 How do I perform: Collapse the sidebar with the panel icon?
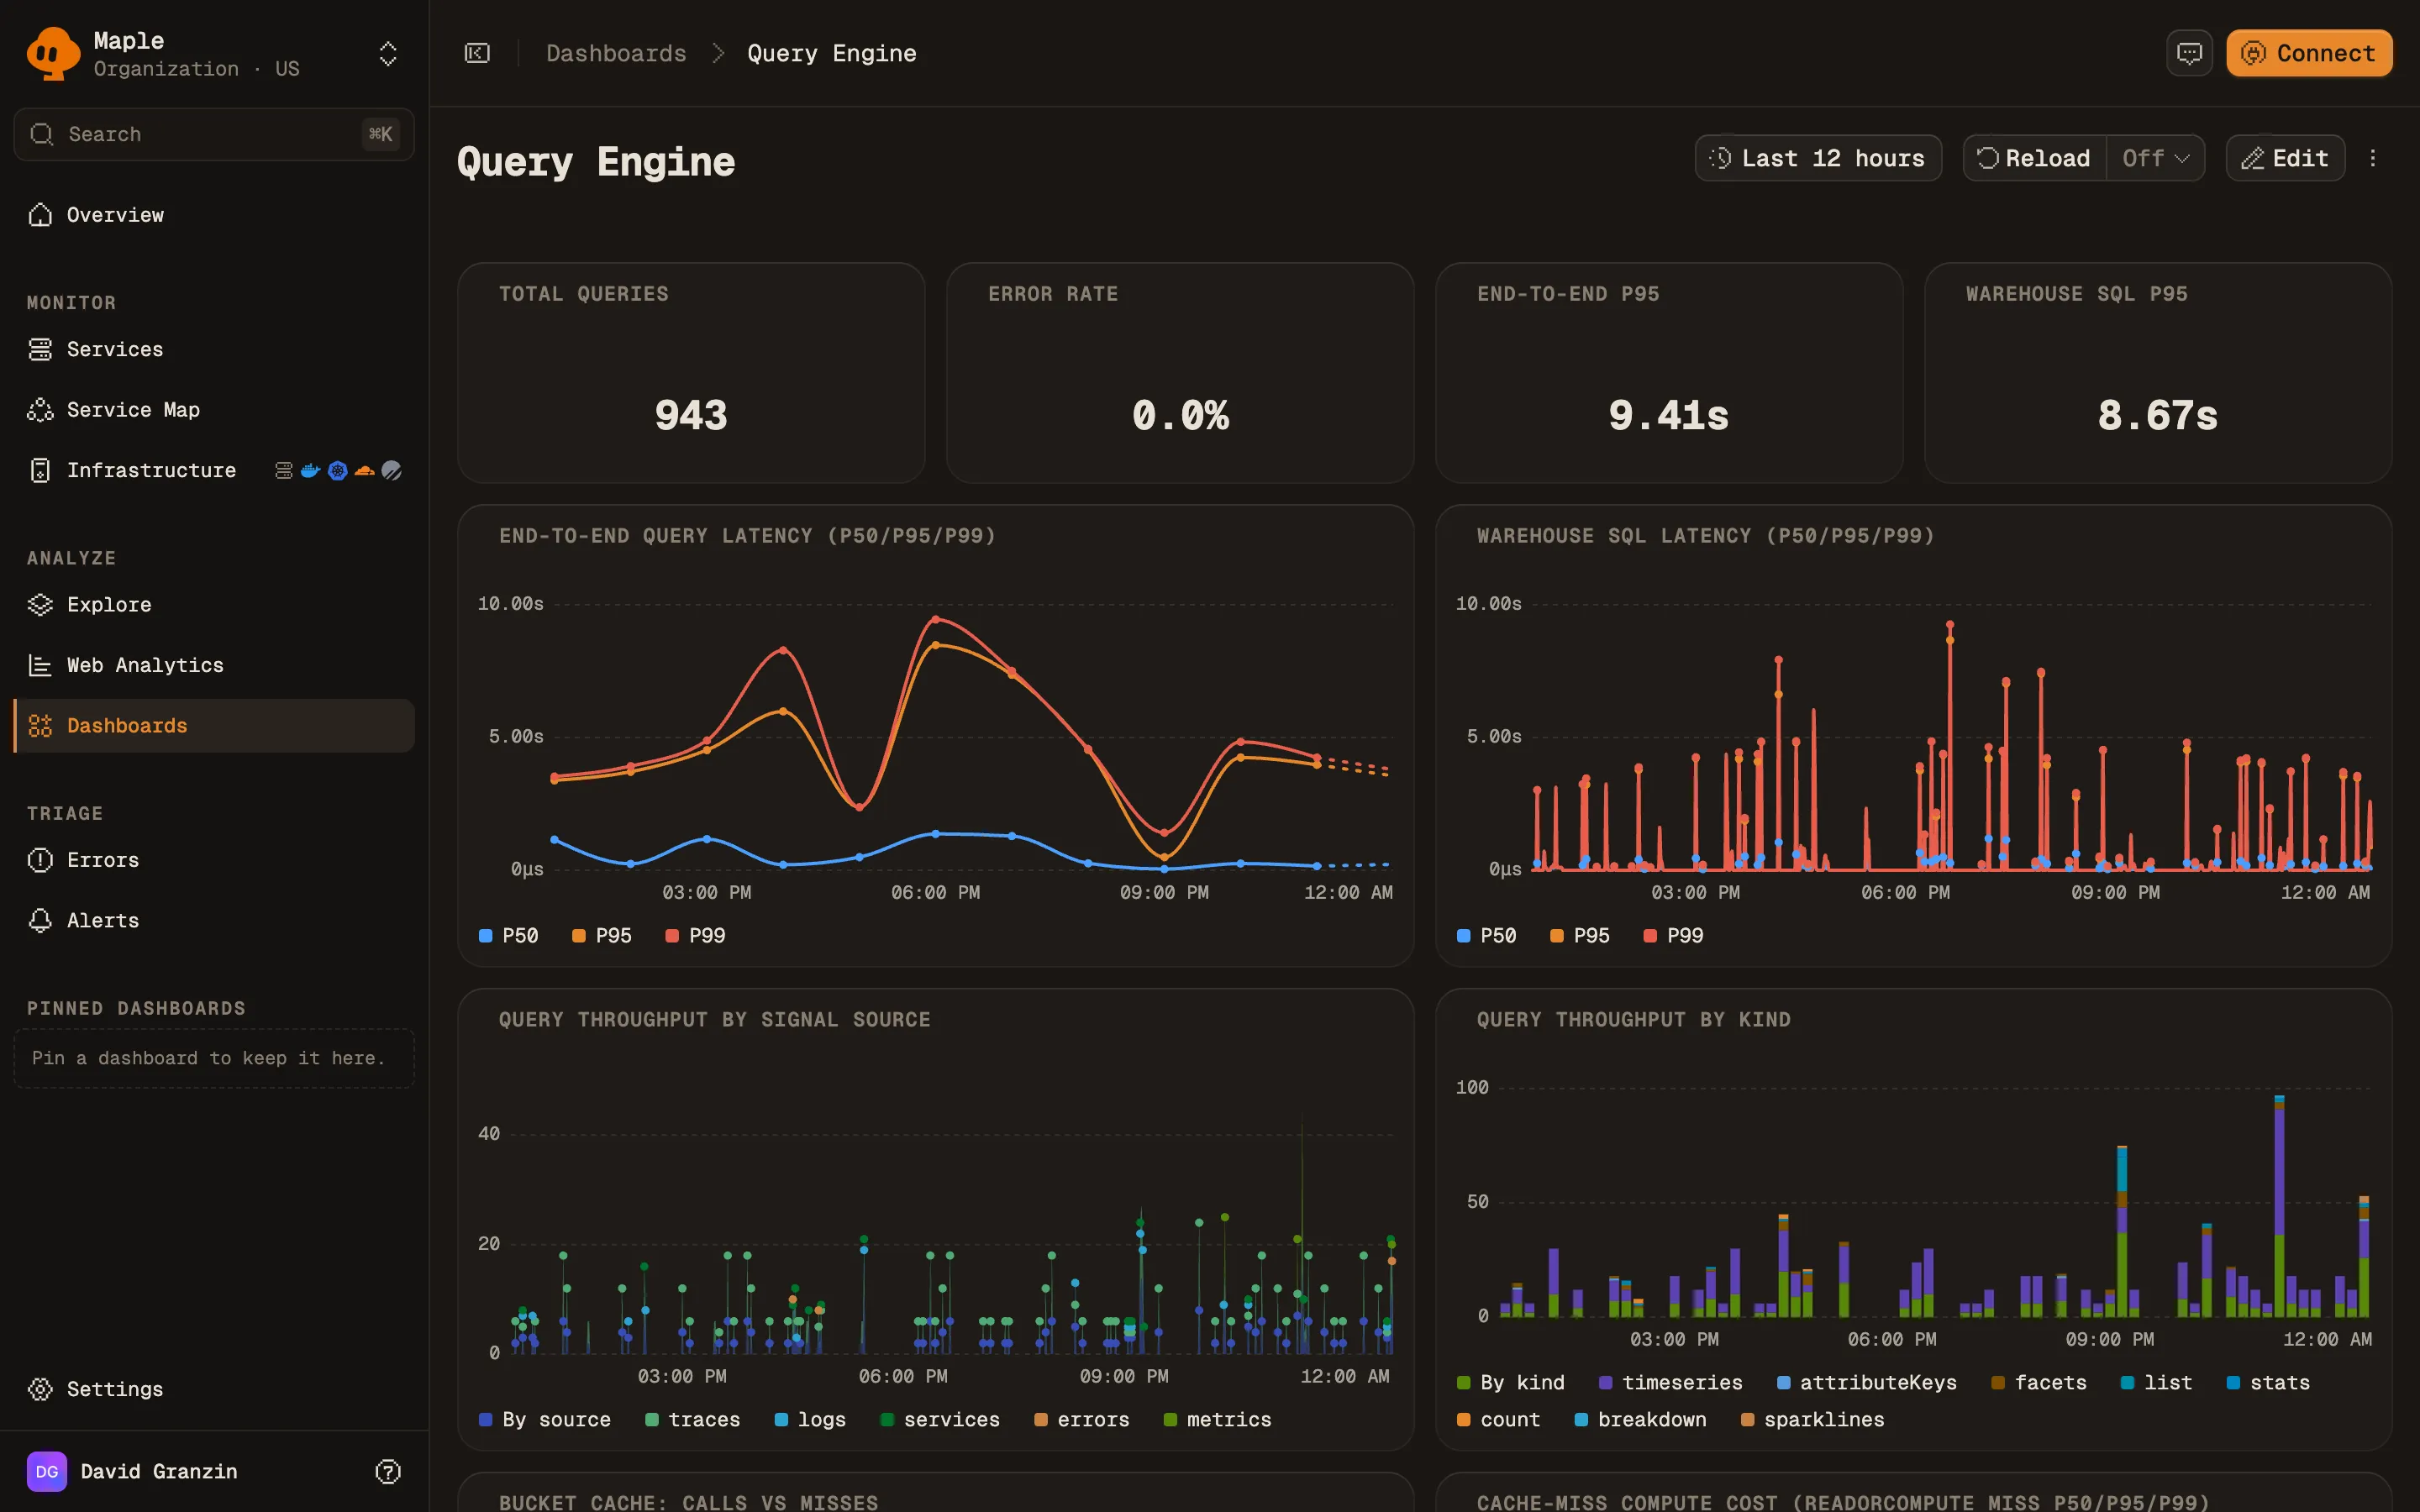click(477, 53)
